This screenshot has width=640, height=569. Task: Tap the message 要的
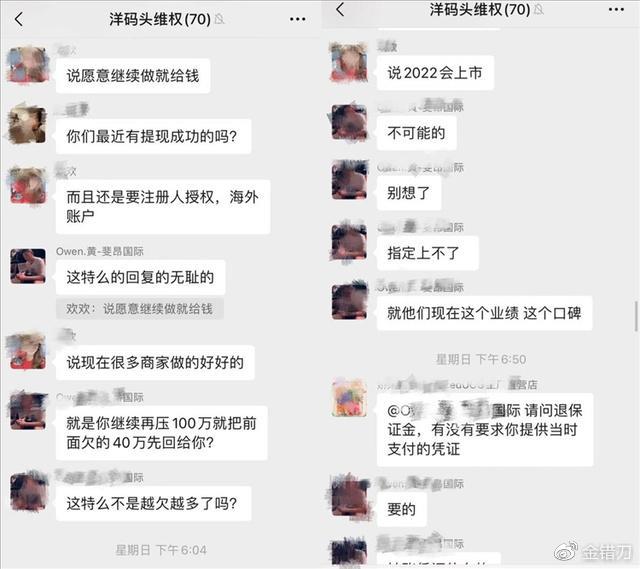402,509
